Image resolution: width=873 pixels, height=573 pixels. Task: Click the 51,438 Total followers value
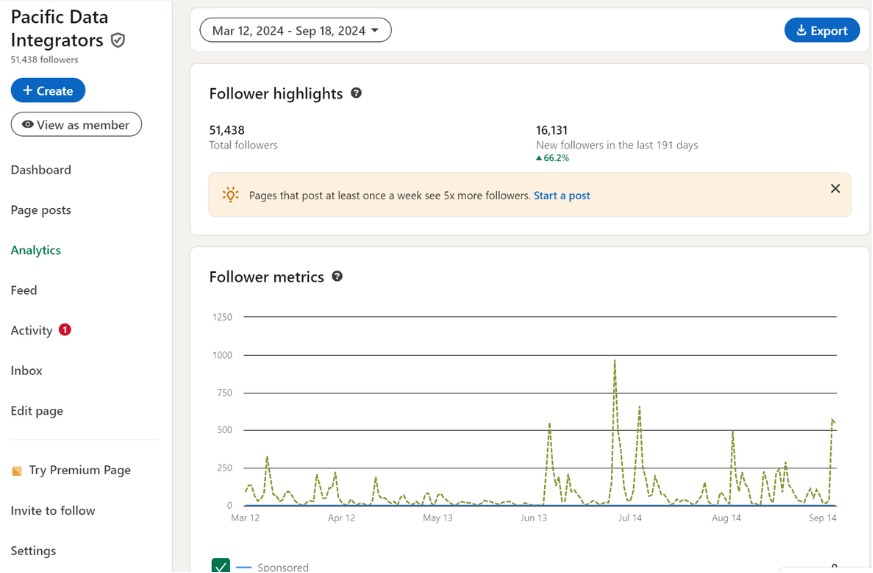(x=227, y=130)
